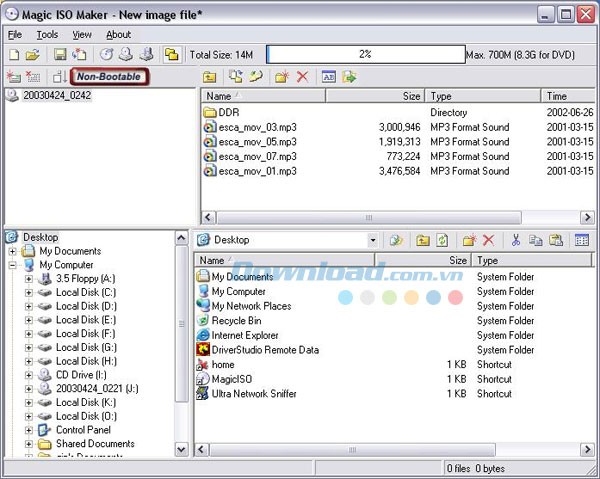Open the View menu
The width and height of the screenshot is (600, 479).
pyautogui.click(x=82, y=34)
